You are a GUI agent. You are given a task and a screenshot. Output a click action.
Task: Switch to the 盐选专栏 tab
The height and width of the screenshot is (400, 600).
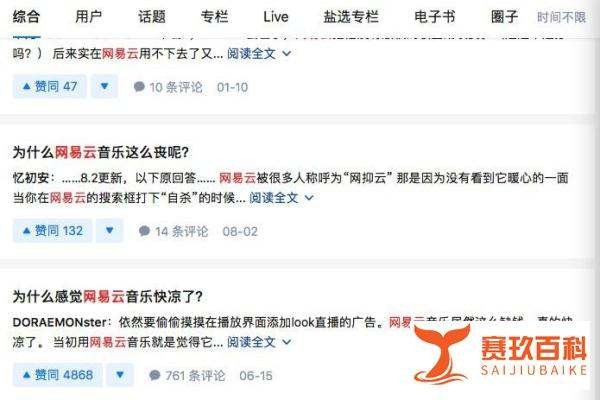click(x=351, y=17)
